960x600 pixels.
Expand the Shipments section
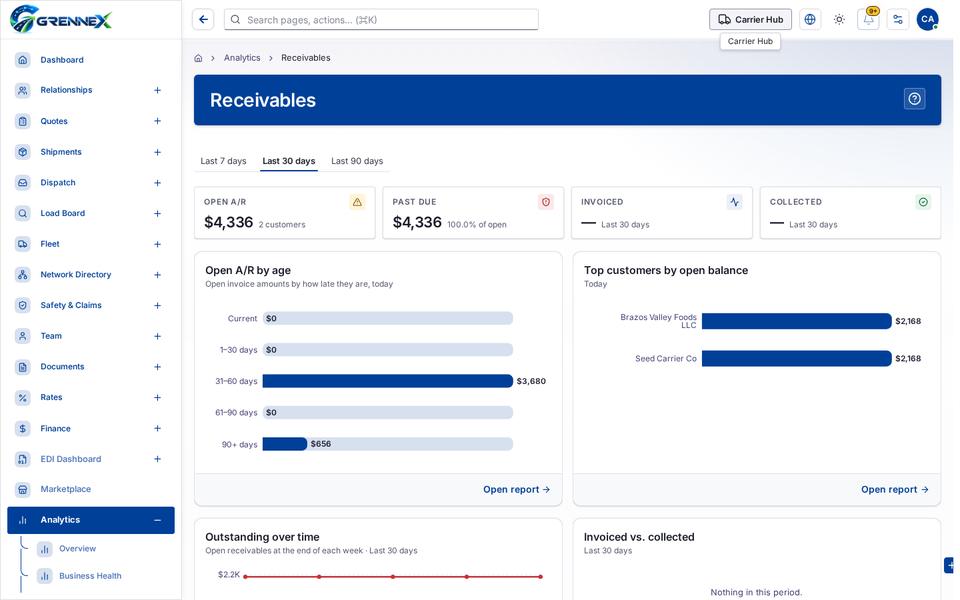157,152
